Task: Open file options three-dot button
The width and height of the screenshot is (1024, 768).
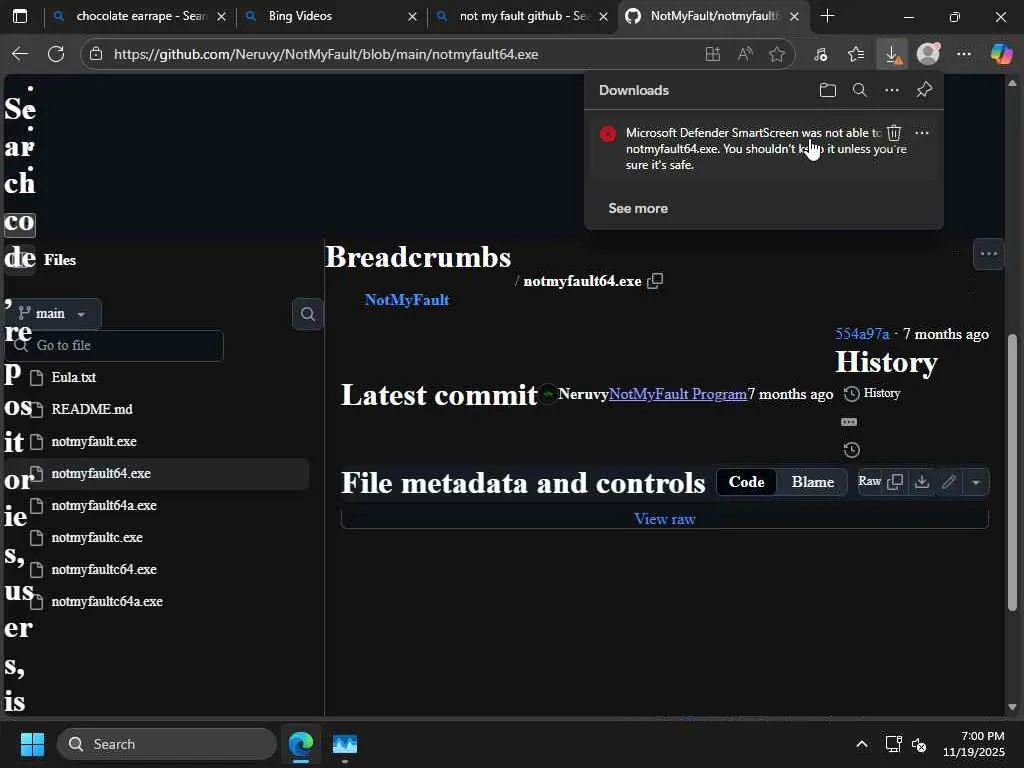Action: [x=989, y=254]
